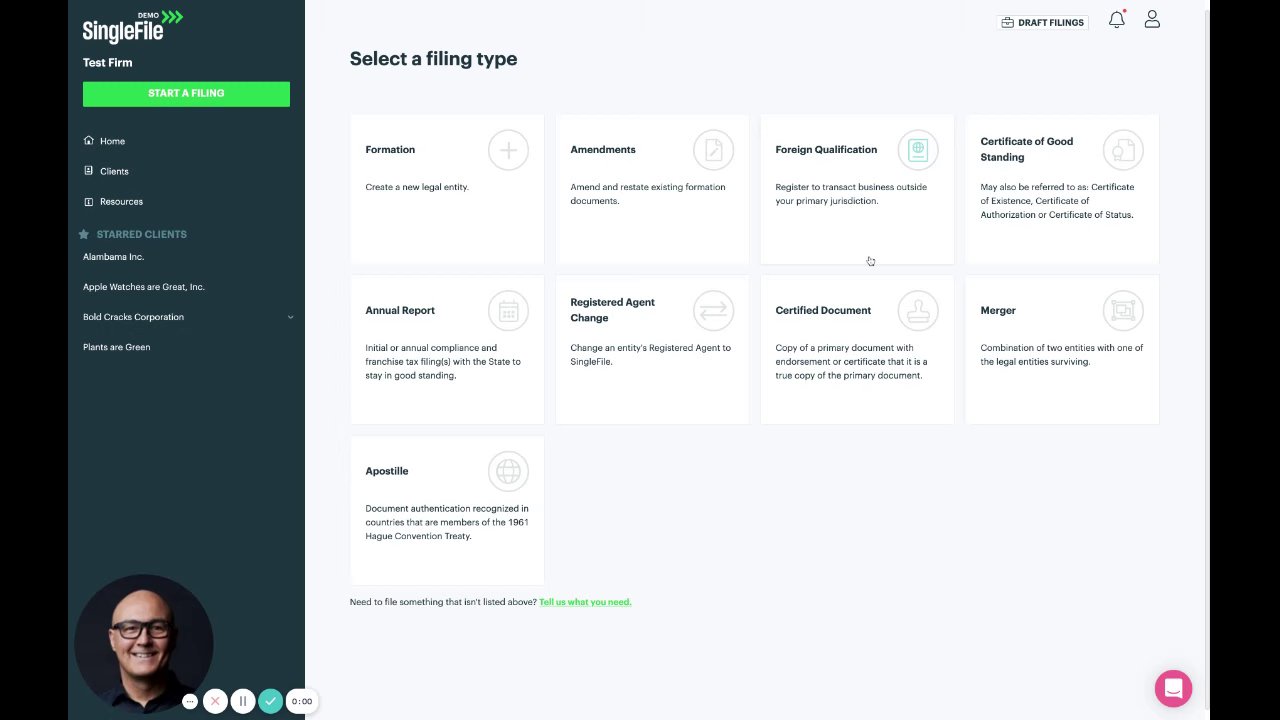1280x720 pixels.
Task: Click the Certified Document stamp icon
Action: [x=918, y=311]
